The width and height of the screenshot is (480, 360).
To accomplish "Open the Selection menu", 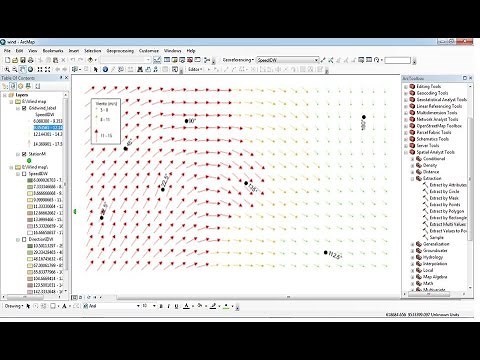I will (92, 51).
